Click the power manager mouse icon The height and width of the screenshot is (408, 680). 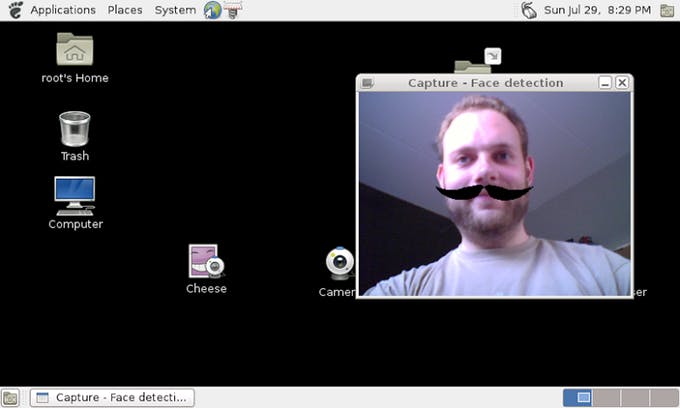(x=529, y=10)
